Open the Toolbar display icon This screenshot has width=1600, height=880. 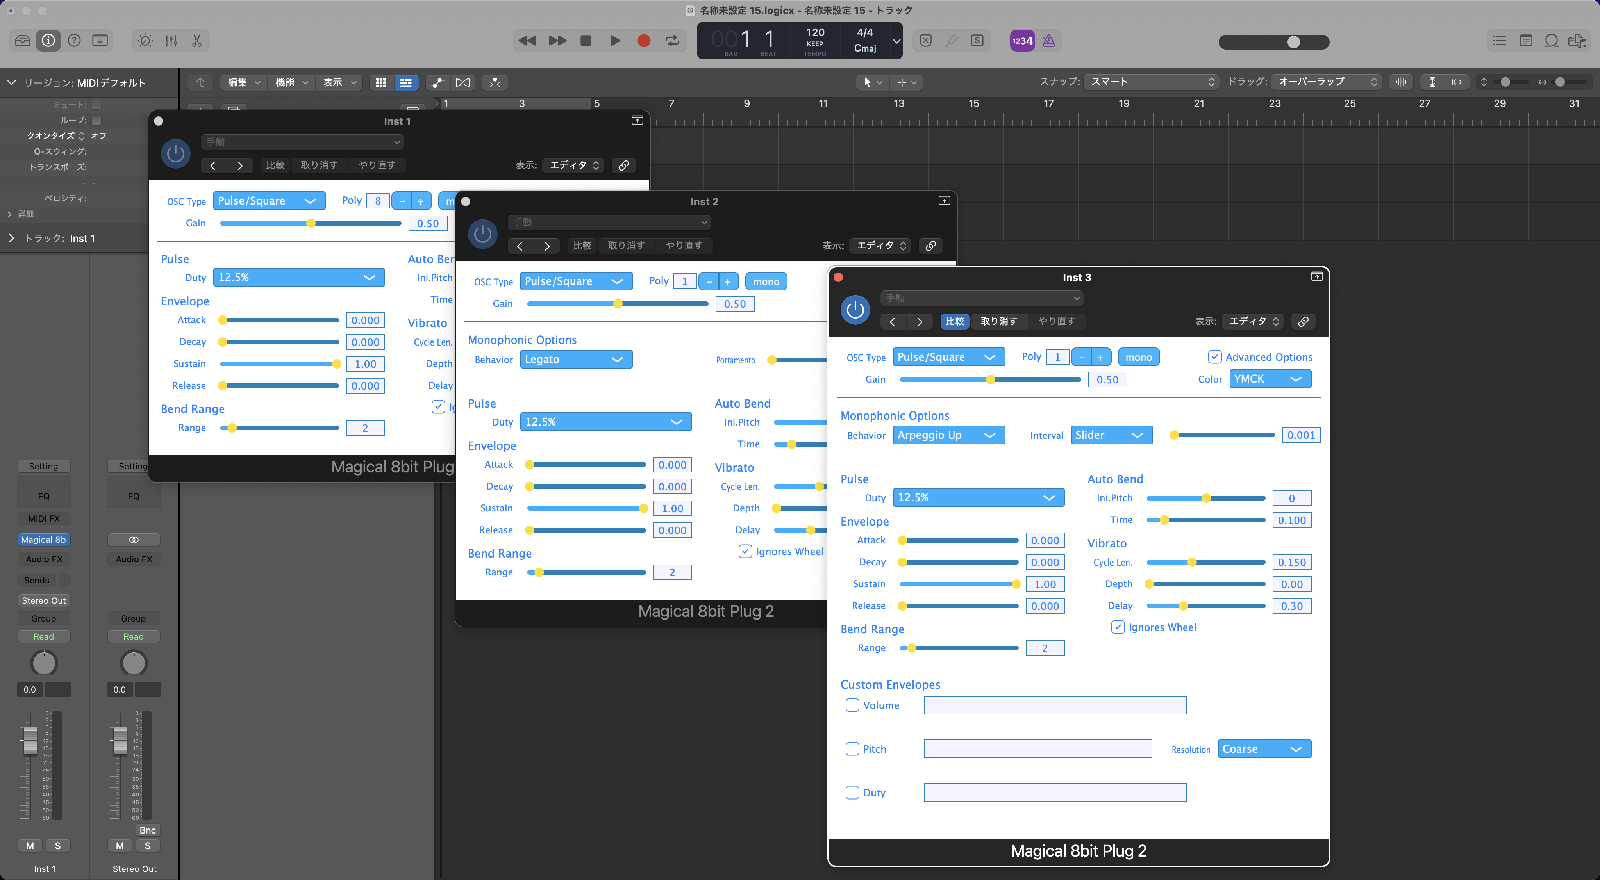[x=100, y=41]
